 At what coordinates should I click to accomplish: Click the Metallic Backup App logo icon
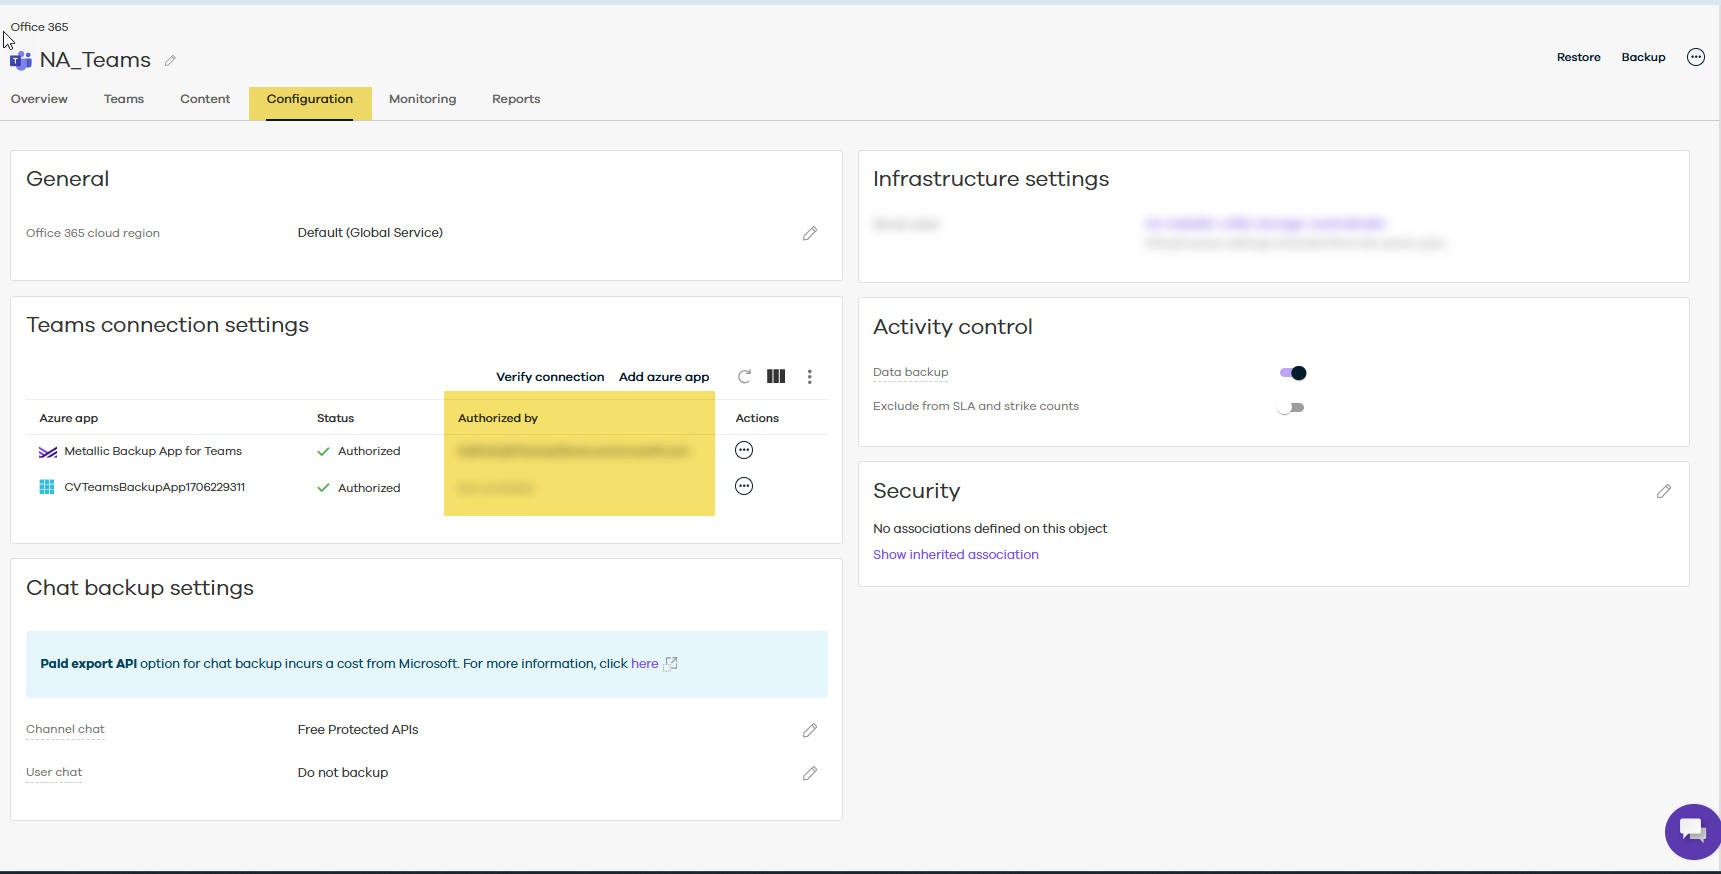click(47, 452)
